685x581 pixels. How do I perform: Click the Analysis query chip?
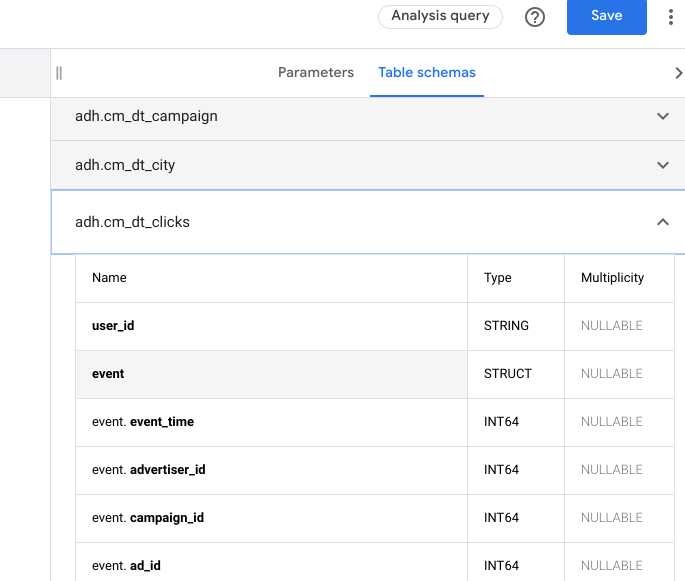440,17
